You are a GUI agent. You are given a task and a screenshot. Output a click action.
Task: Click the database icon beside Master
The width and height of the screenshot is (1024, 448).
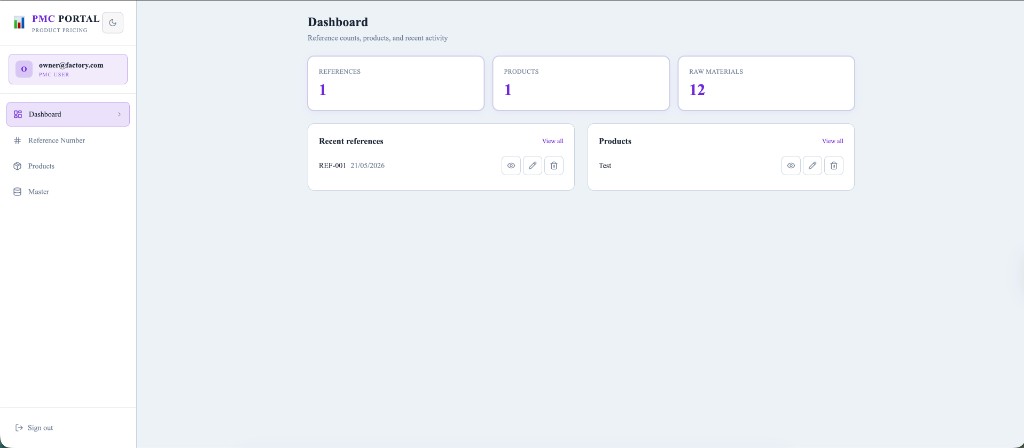tap(18, 192)
